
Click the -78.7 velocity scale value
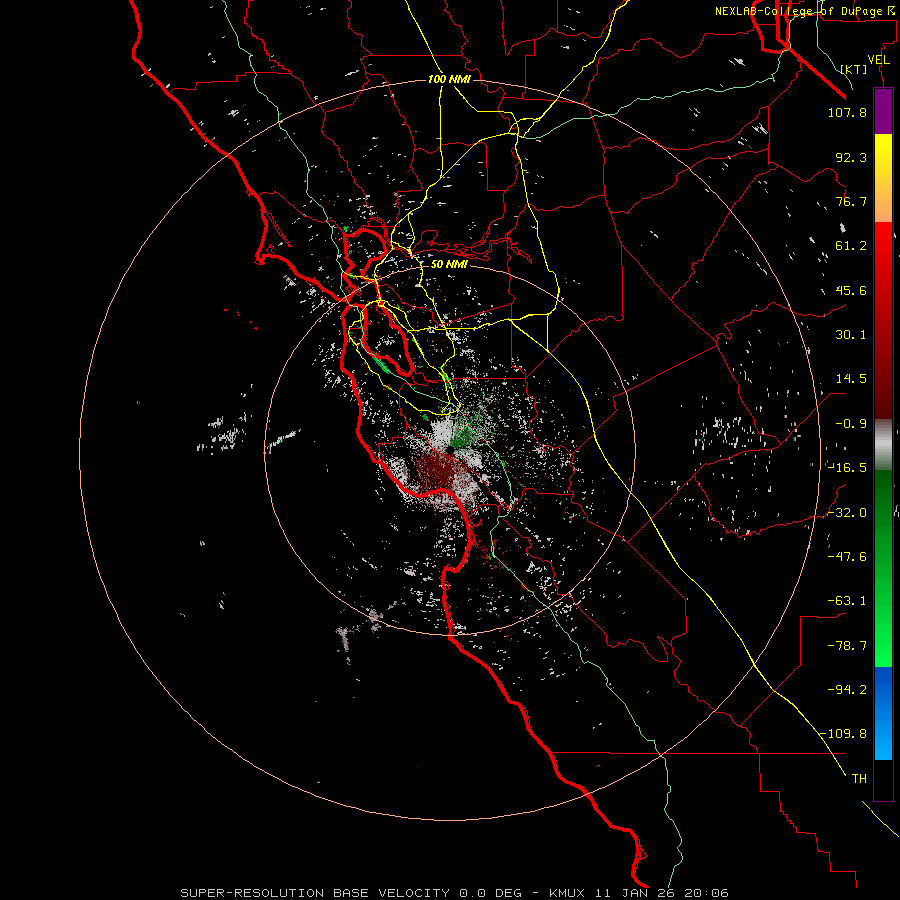[847, 646]
